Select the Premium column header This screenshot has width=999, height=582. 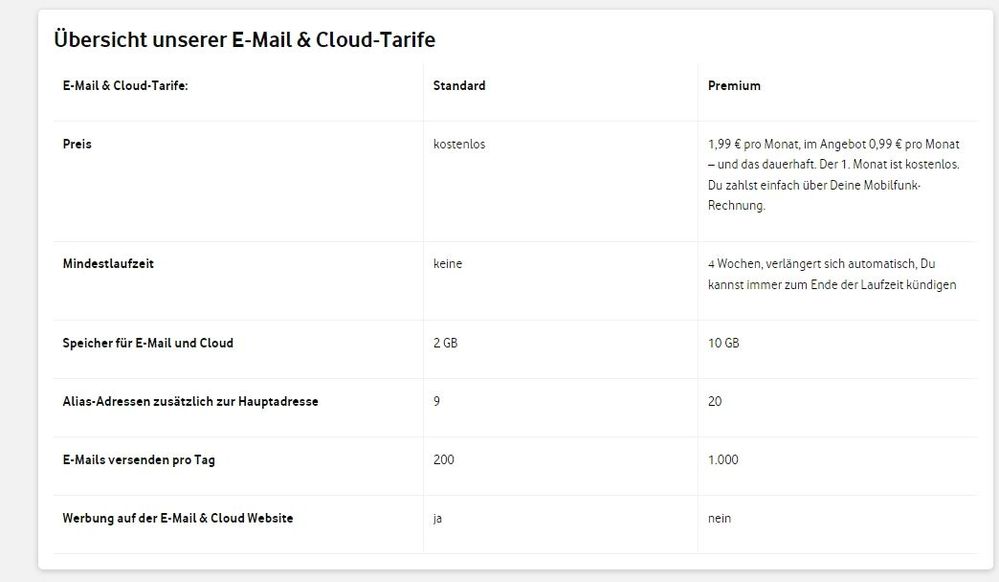[734, 86]
